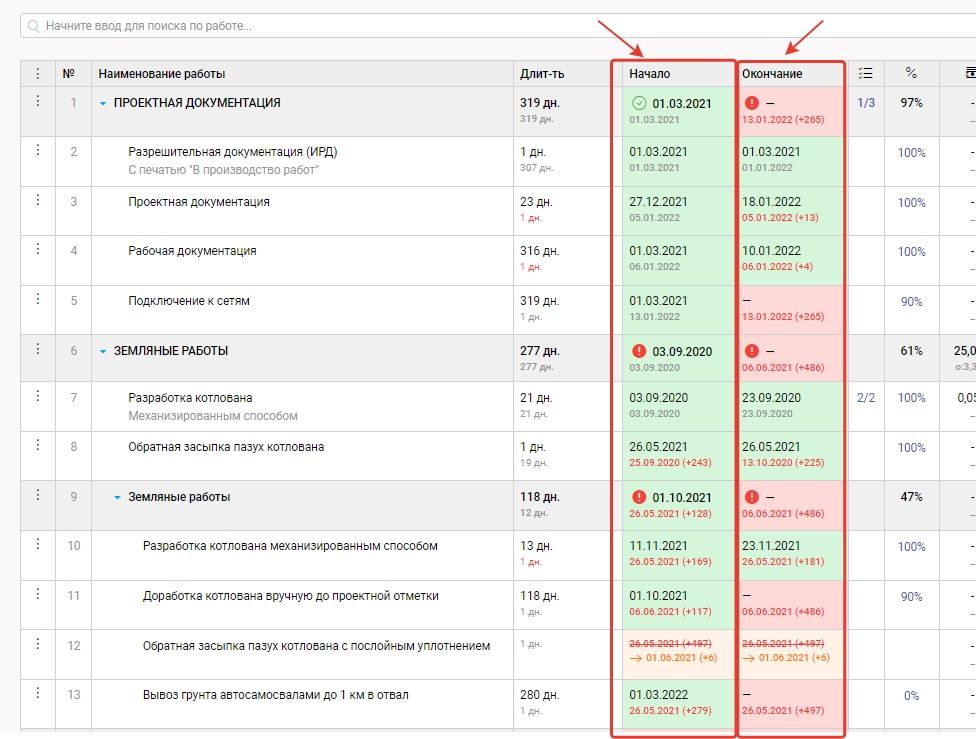This screenshot has height=739, width=976.
Task: Open the 1/3 checklist link in row 1
Action: coord(866,102)
